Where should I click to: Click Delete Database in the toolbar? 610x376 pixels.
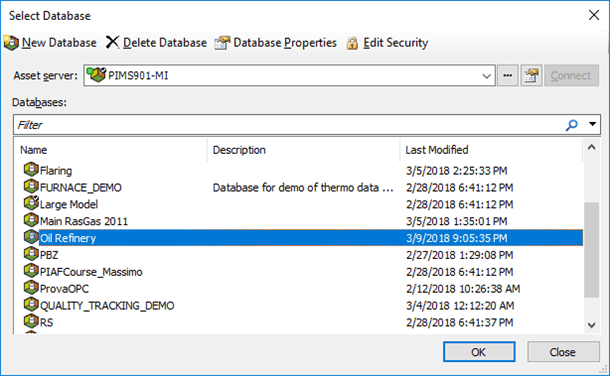click(156, 42)
